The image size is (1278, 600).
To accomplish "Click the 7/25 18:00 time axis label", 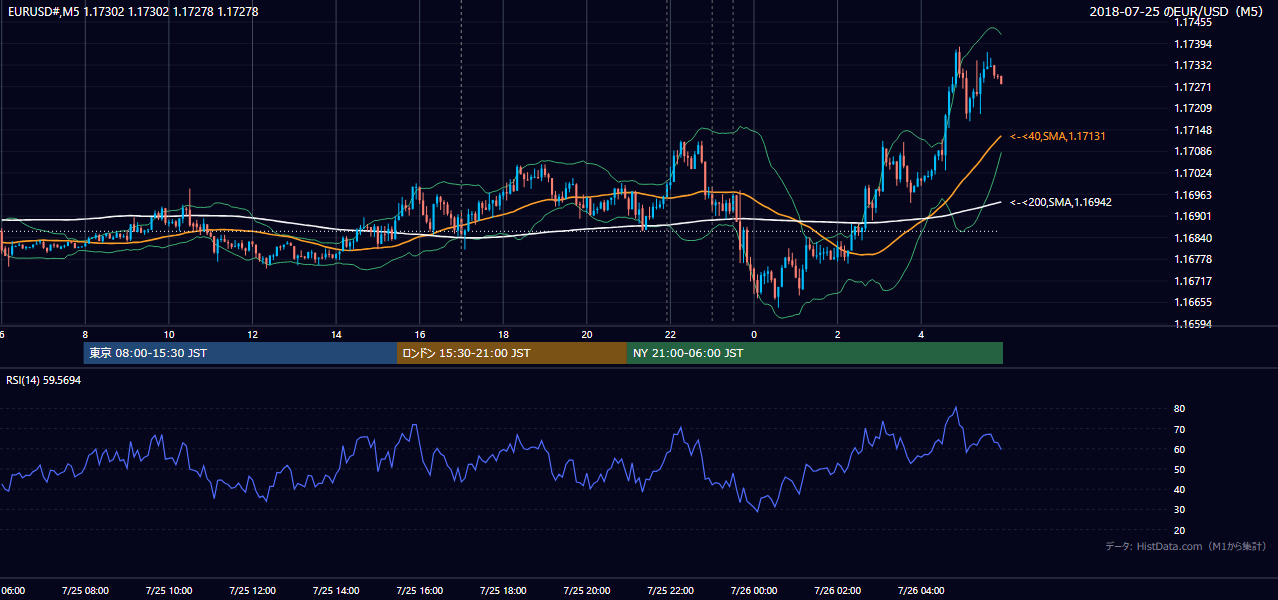I will (x=502, y=591).
